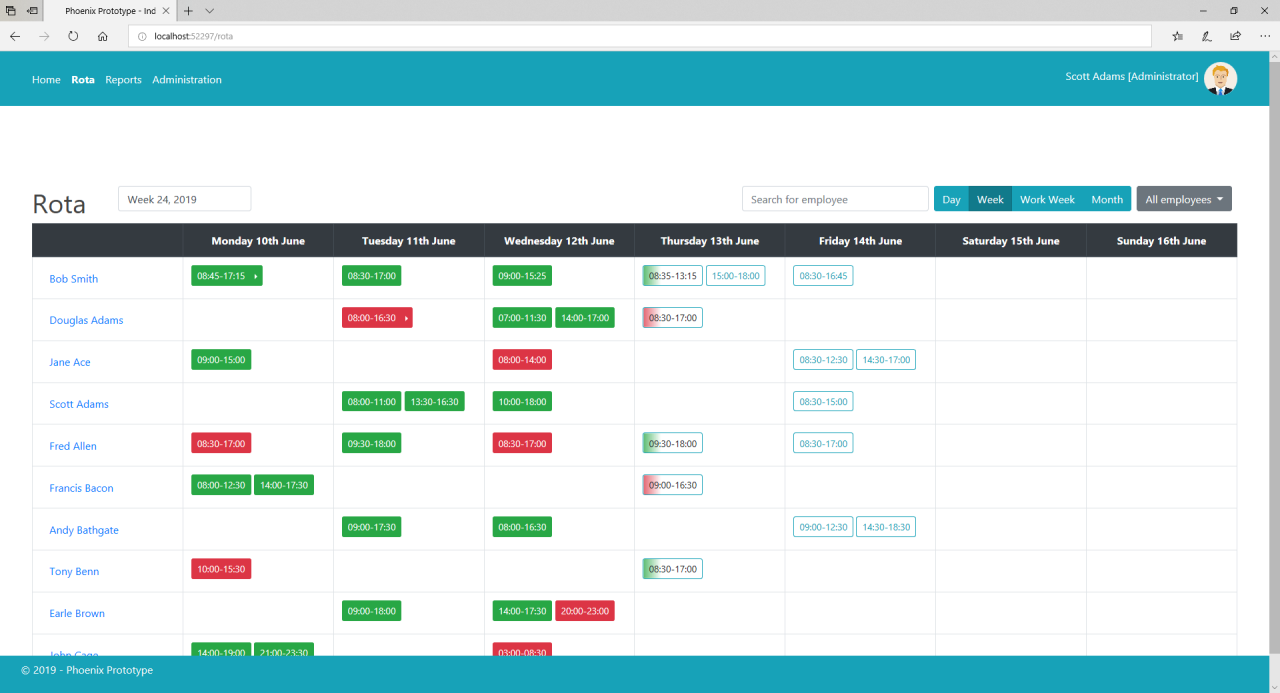The width and height of the screenshot is (1280, 693).
Task: Expand the All employees dropdown
Action: (1184, 199)
